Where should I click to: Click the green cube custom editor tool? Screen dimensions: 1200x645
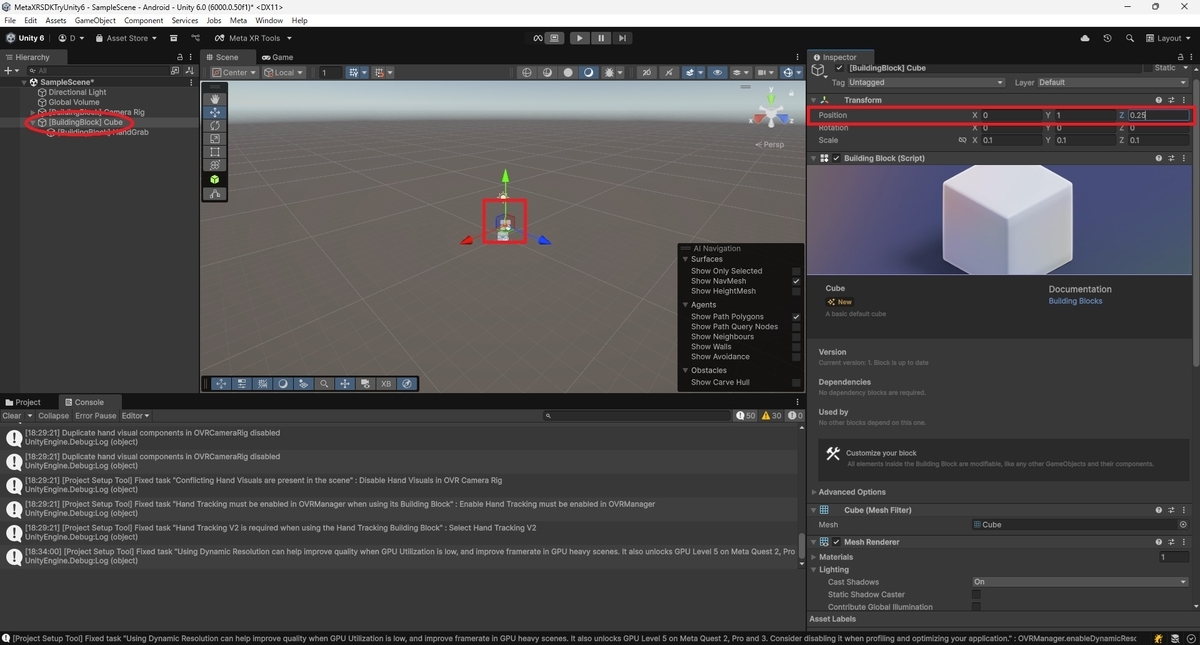[x=215, y=179]
